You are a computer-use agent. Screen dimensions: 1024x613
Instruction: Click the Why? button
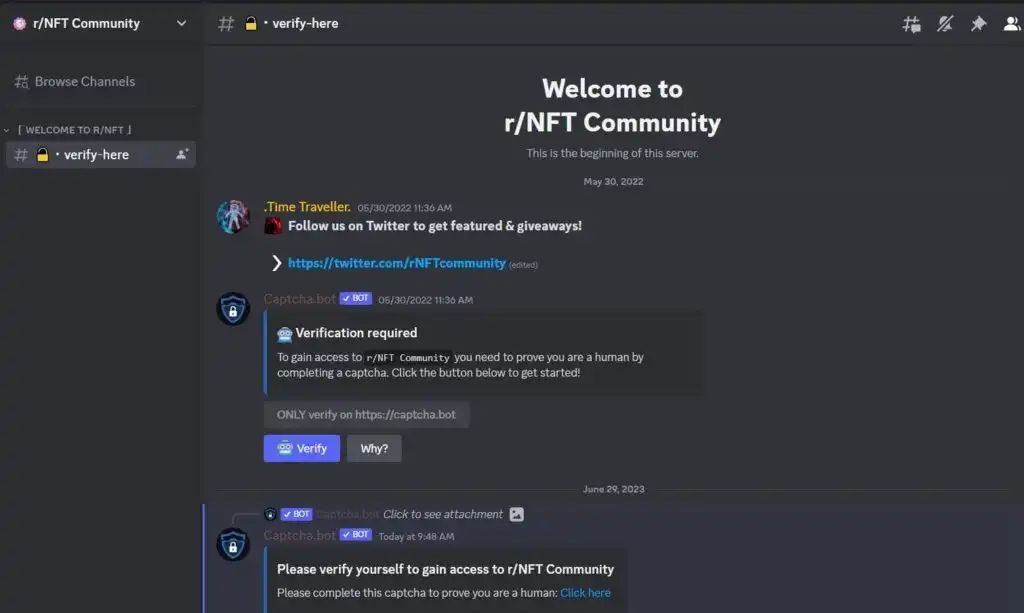click(374, 448)
